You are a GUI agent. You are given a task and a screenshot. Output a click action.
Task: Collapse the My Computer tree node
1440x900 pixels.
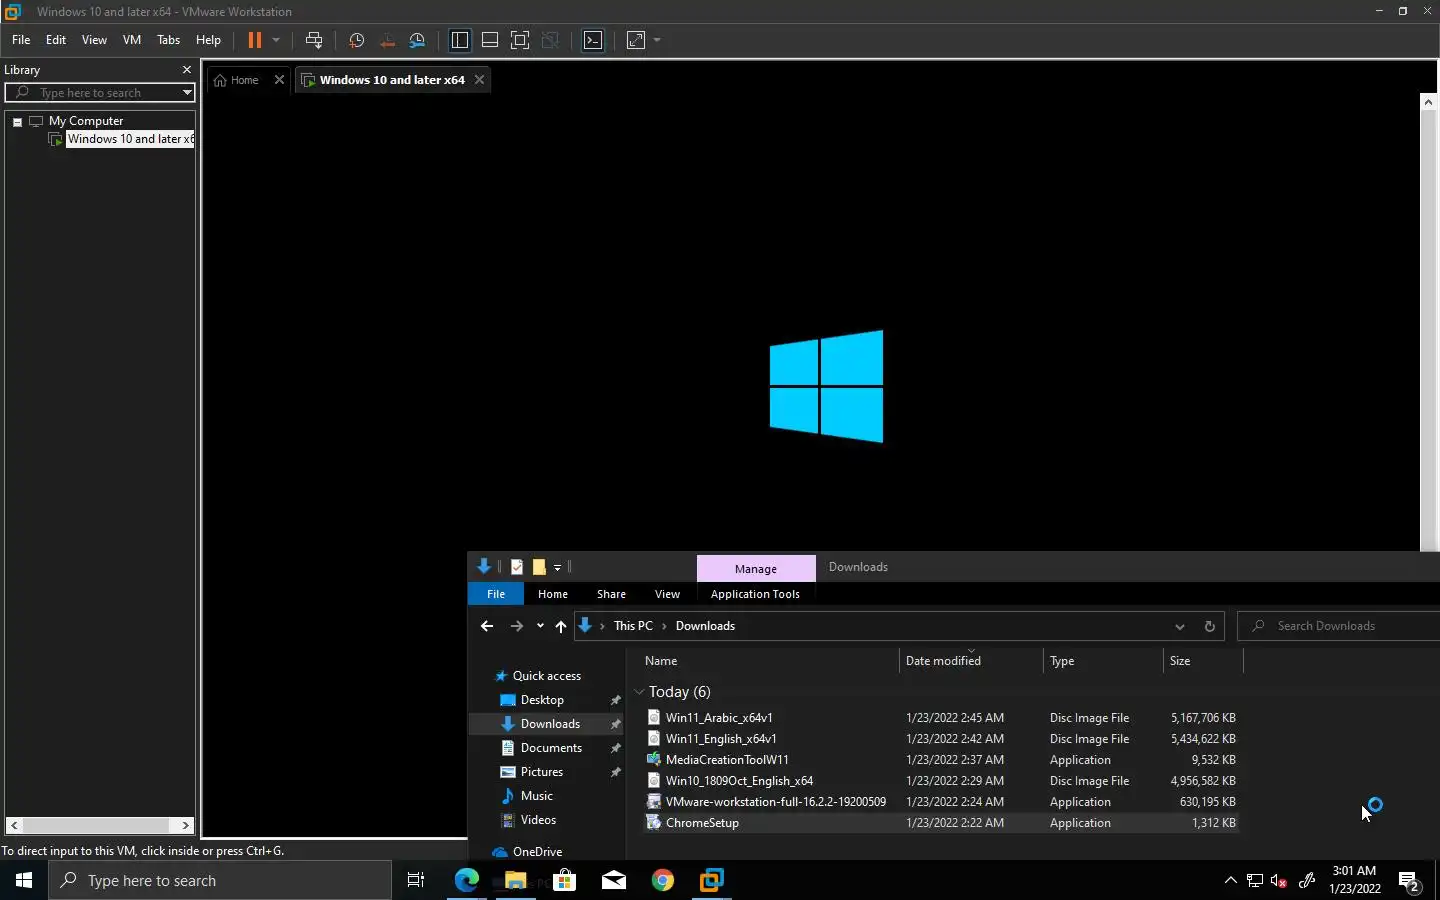coord(17,121)
